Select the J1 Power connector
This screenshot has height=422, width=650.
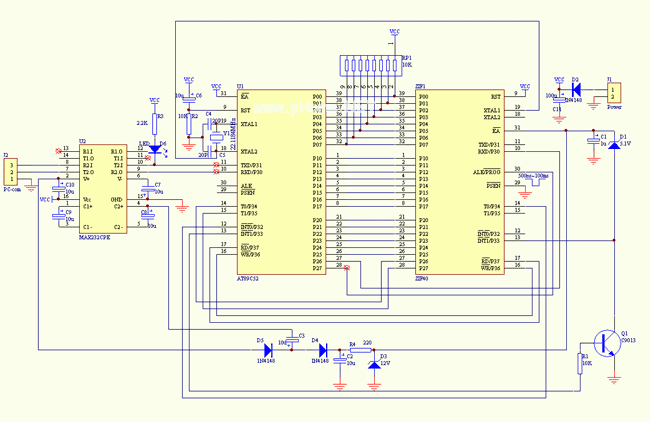click(x=613, y=93)
